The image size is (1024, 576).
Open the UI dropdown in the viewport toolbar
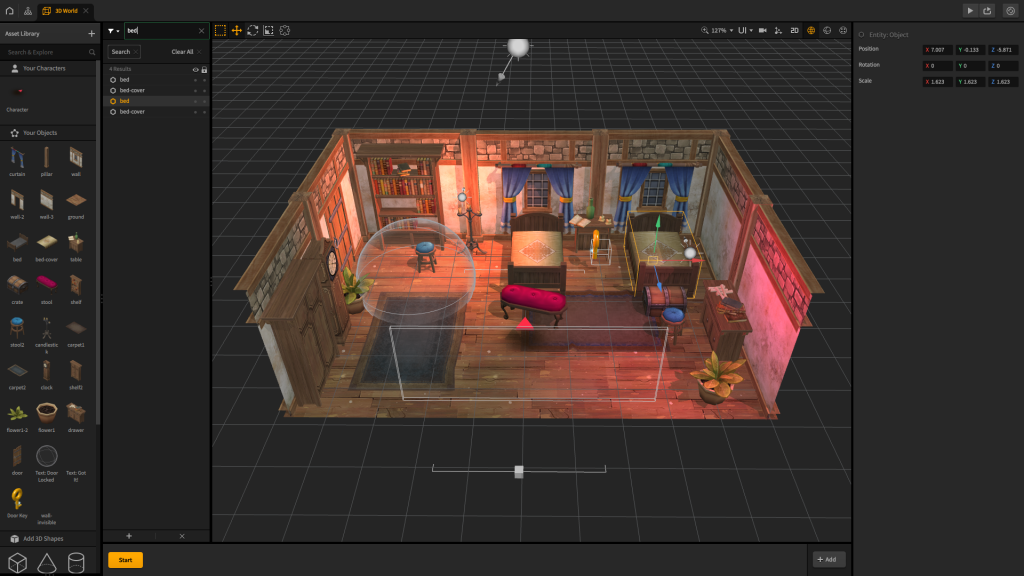pyautogui.click(x=745, y=30)
